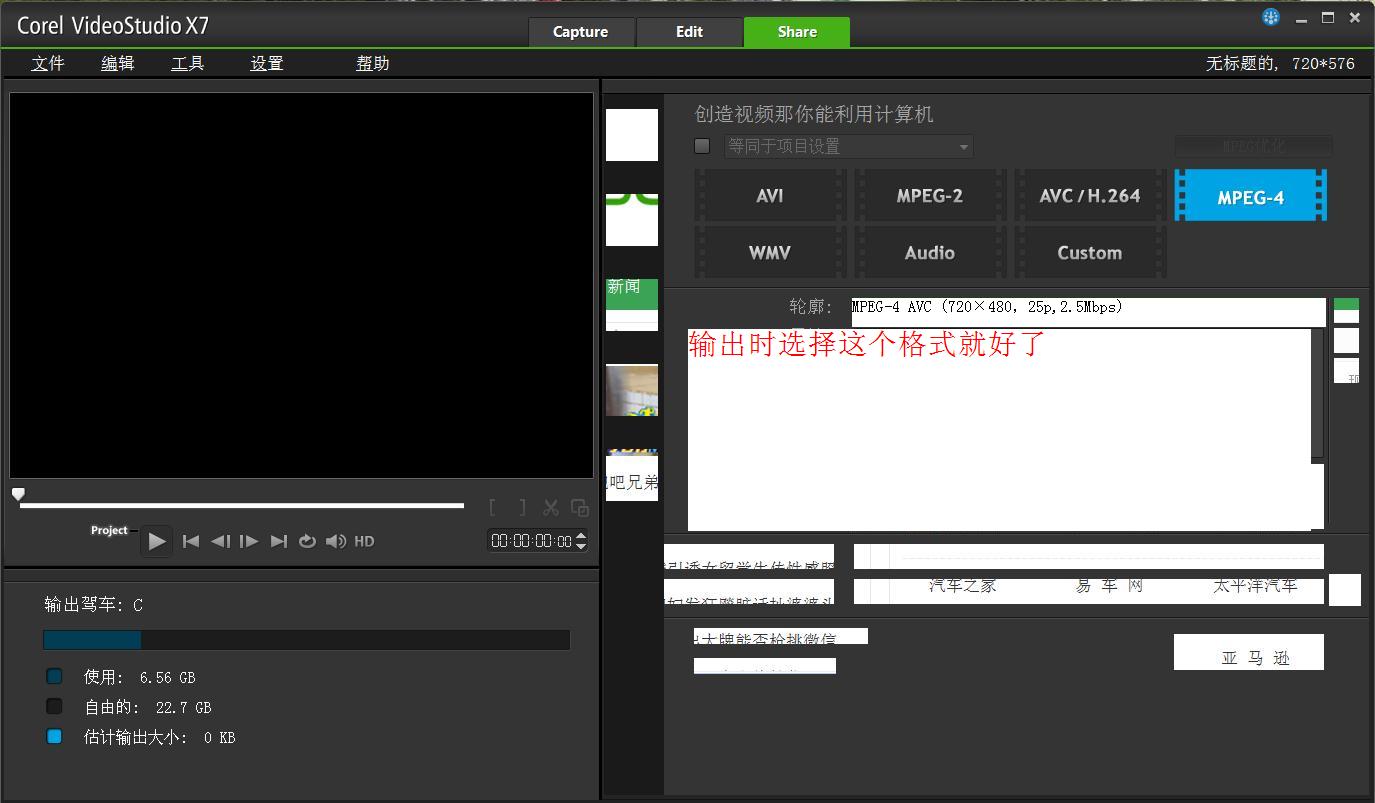Toggle repeat playback icon
The height and width of the screenshot is (803, 1375).
[x=307, y=541]
